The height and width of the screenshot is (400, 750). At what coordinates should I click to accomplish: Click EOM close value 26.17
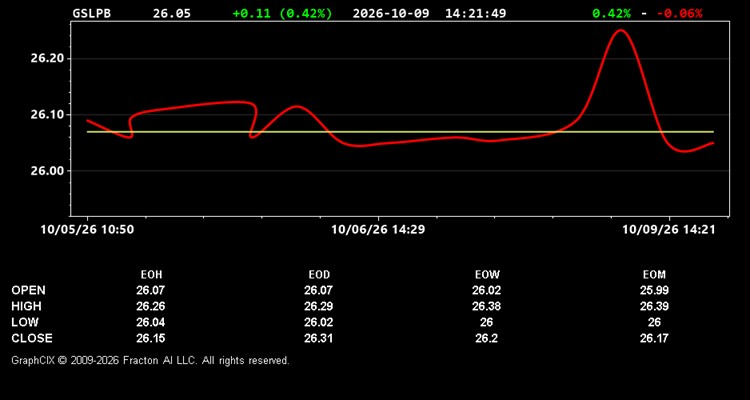tap(654, 338)
